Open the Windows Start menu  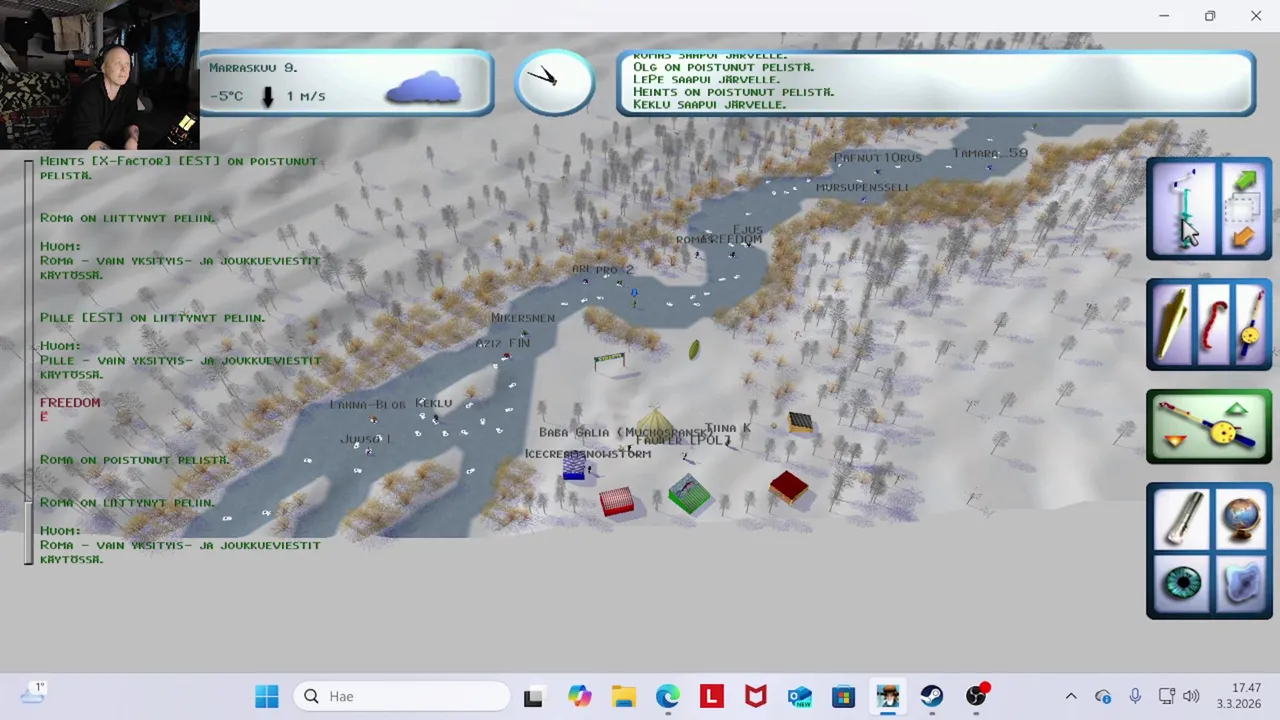[267, 696]
